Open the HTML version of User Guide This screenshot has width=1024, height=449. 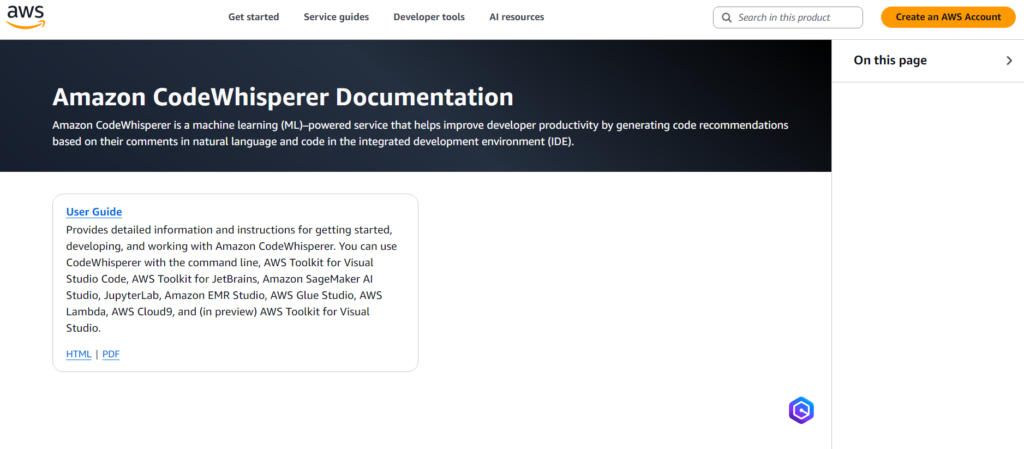pos(78,354)
